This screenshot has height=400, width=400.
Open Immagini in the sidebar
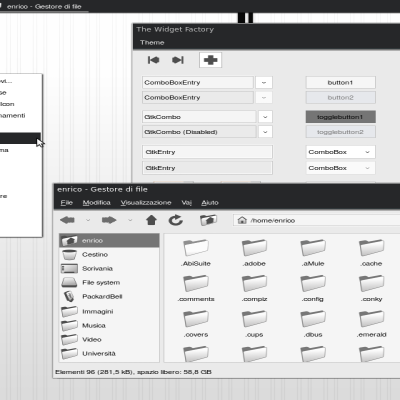click(109, 311)
